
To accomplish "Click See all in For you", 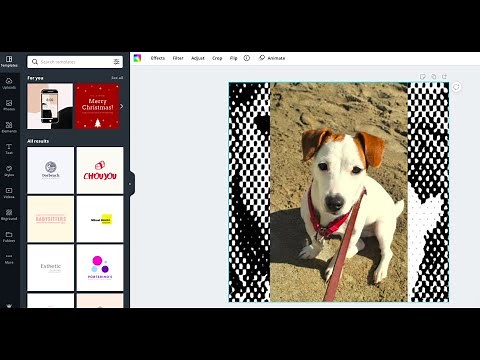I will (x=117, y=78).
